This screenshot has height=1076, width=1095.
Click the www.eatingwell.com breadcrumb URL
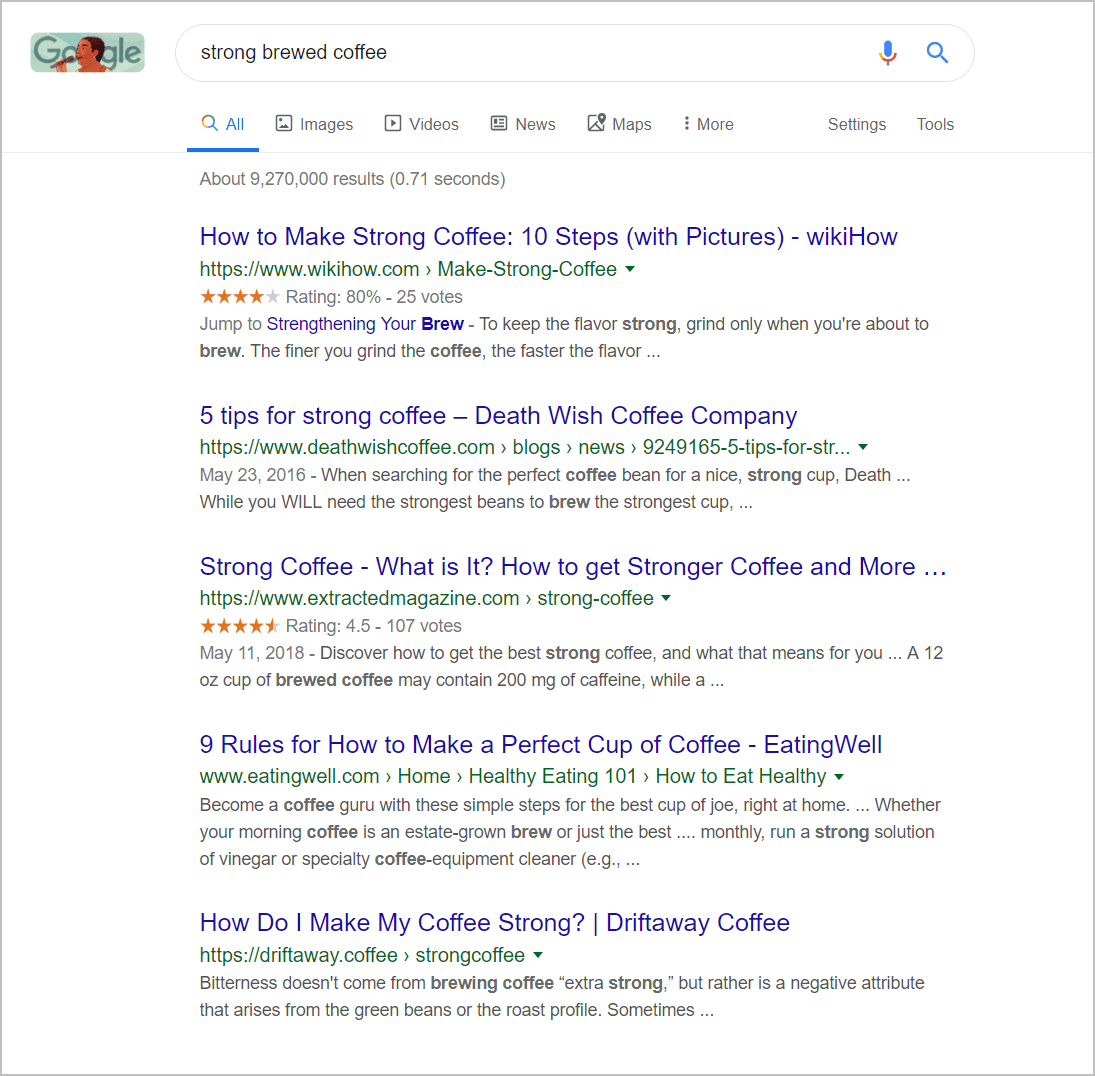pyautogui.click(x=513, y=776)
